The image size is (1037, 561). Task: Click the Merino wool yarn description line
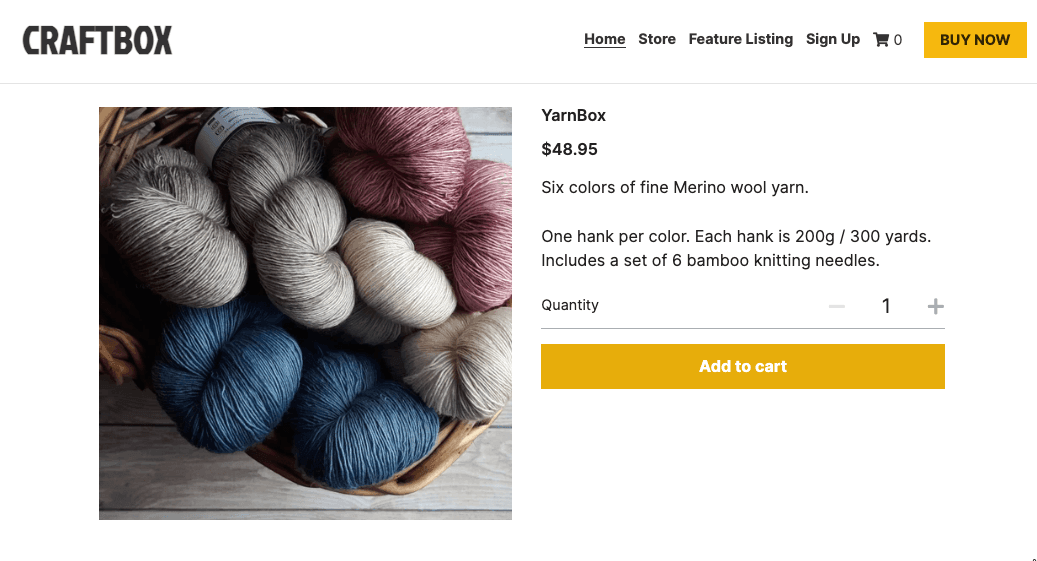[675, 188]
